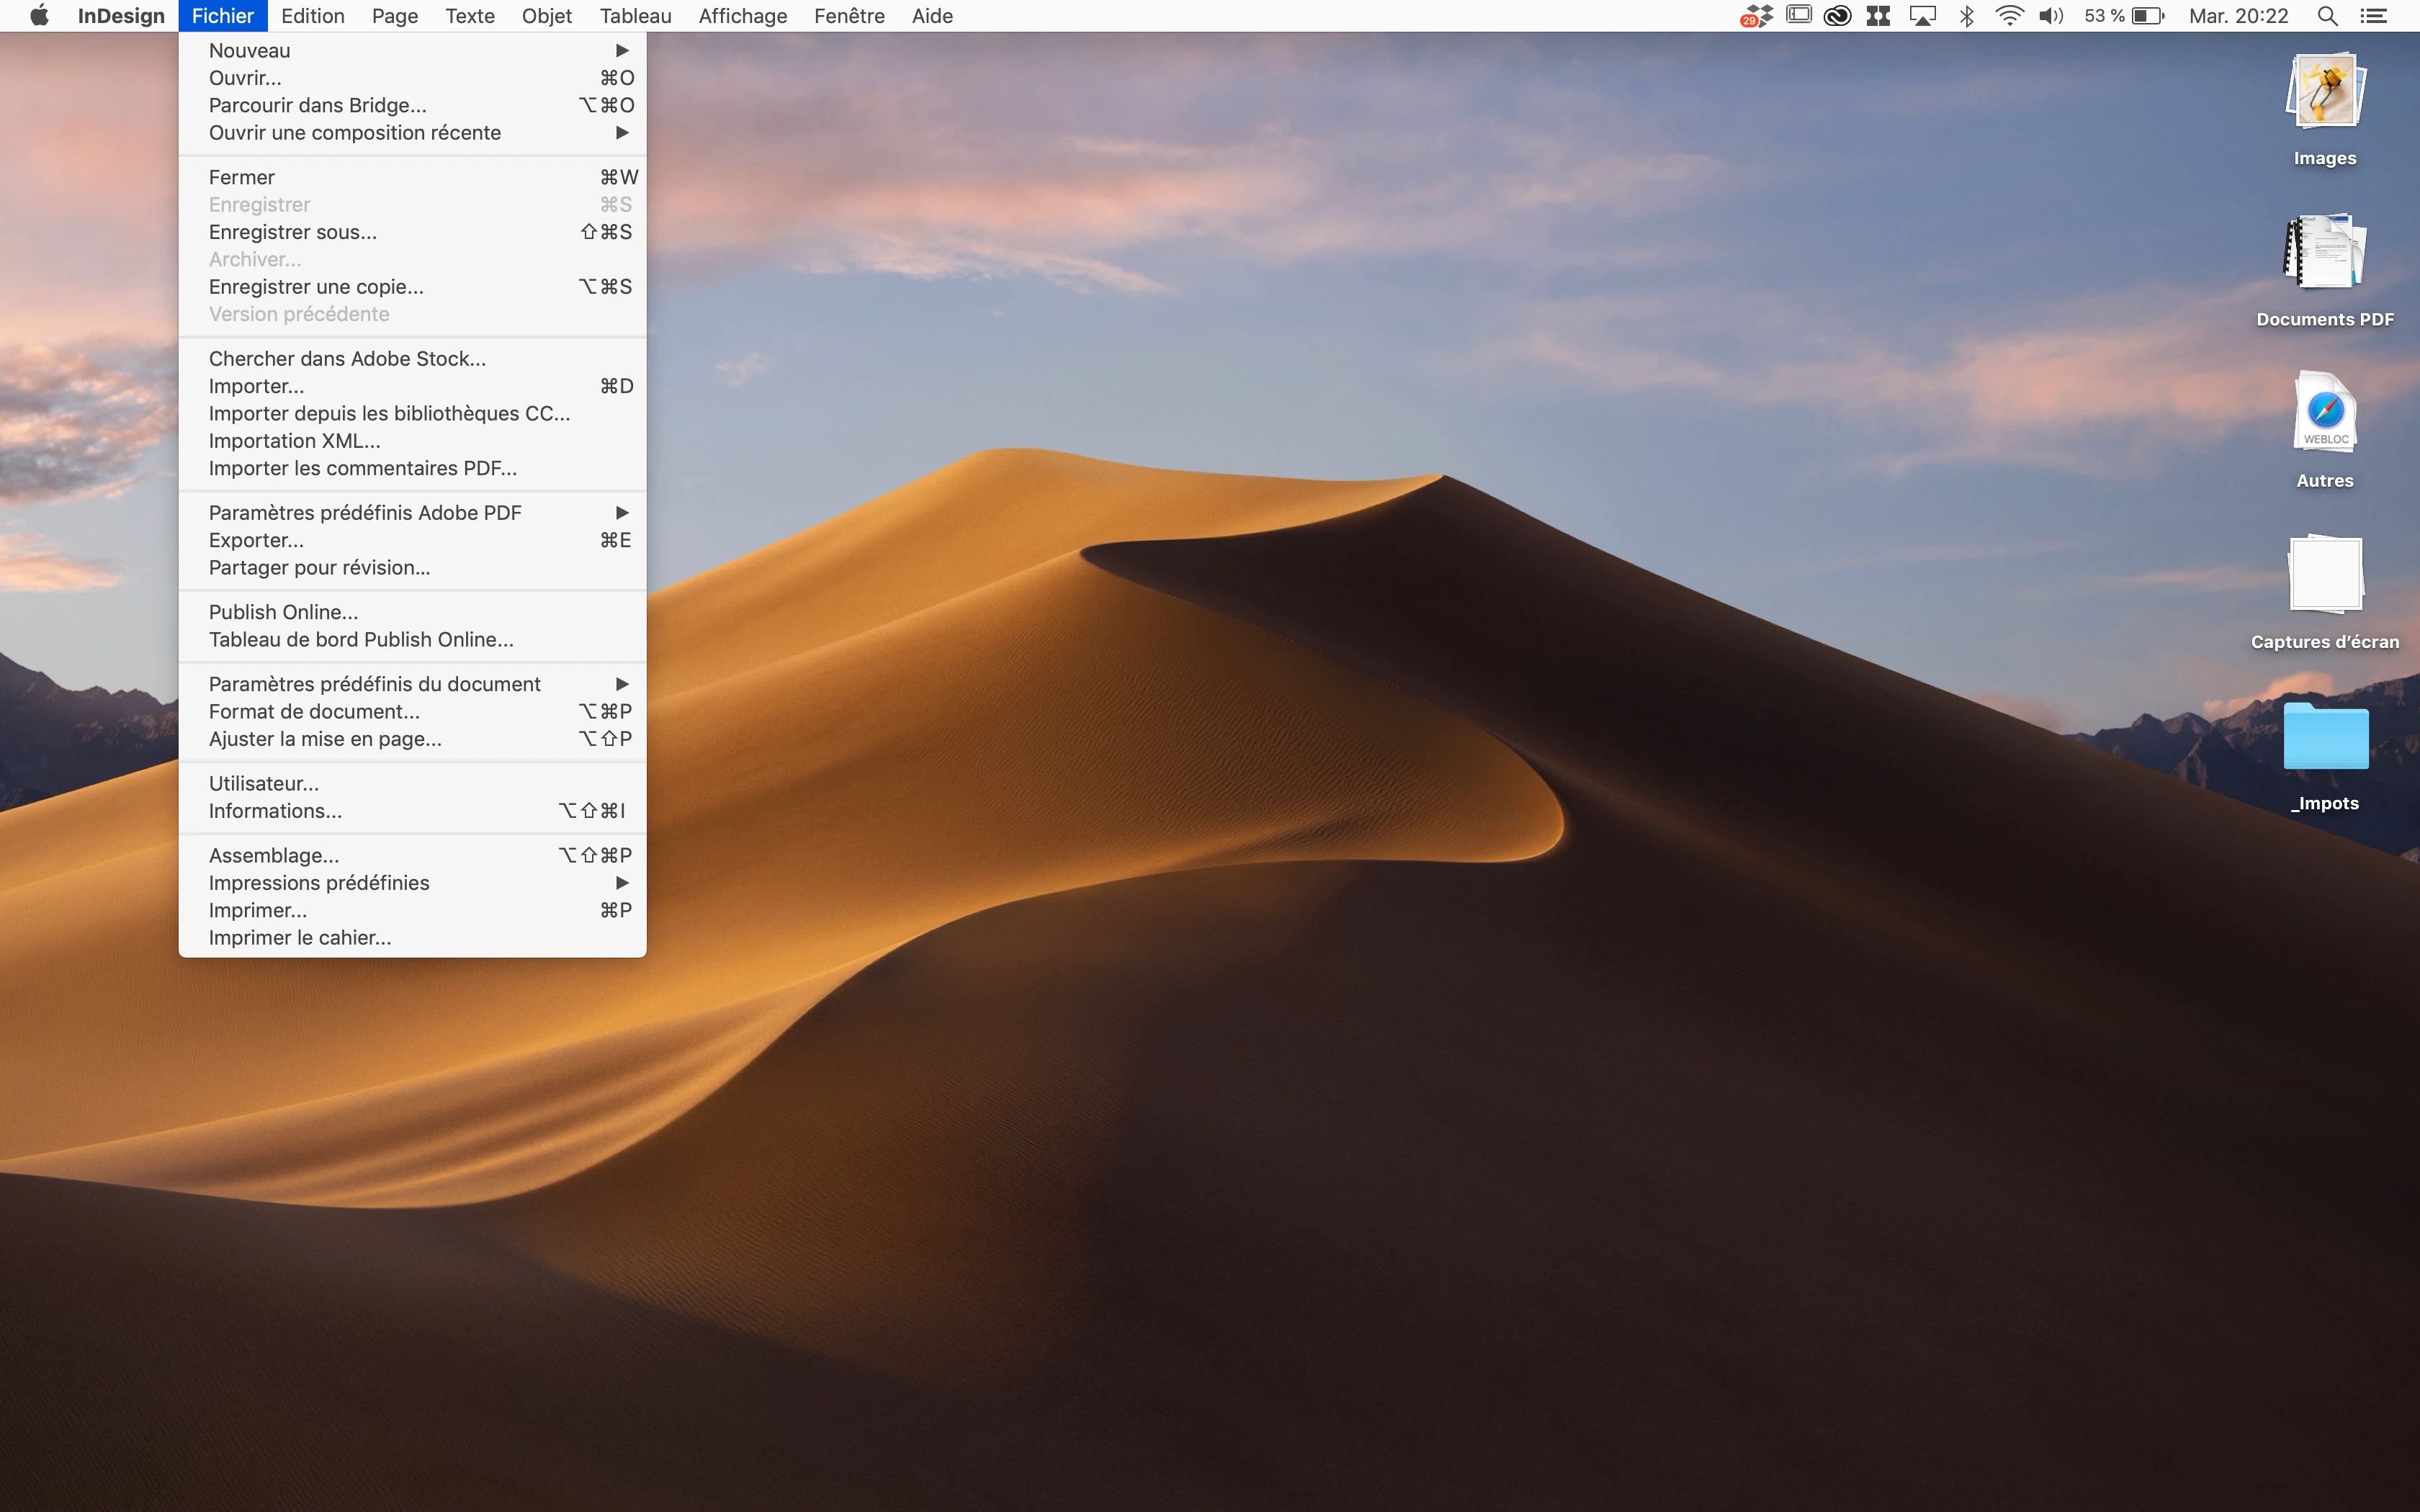2420x1512 pixels.
Task: Open the Affichage menu
Action: pyautogui.click(x=742, y=16)
